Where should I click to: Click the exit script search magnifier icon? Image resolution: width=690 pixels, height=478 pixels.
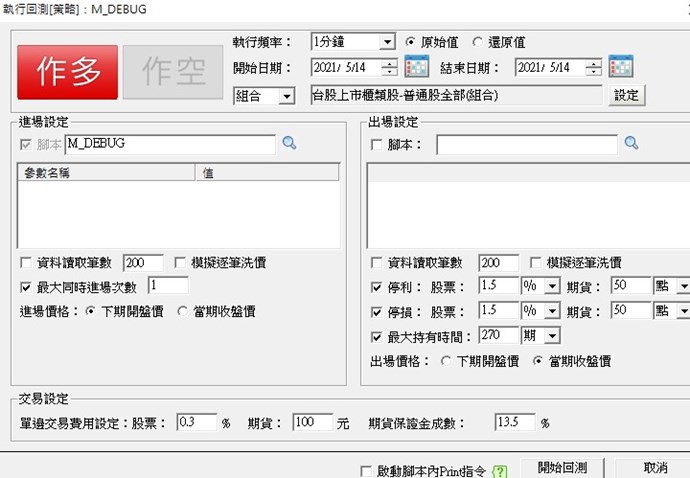631,144
